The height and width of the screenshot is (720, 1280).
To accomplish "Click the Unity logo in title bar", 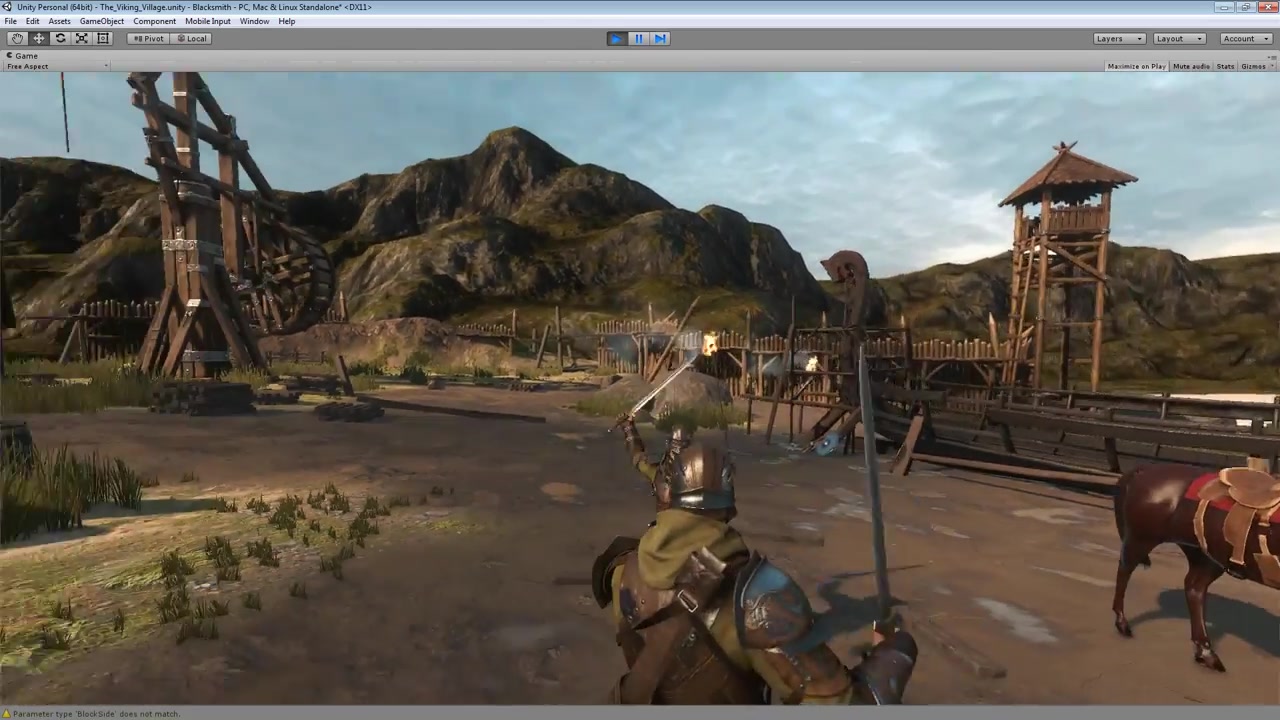I will click(7, 7).
